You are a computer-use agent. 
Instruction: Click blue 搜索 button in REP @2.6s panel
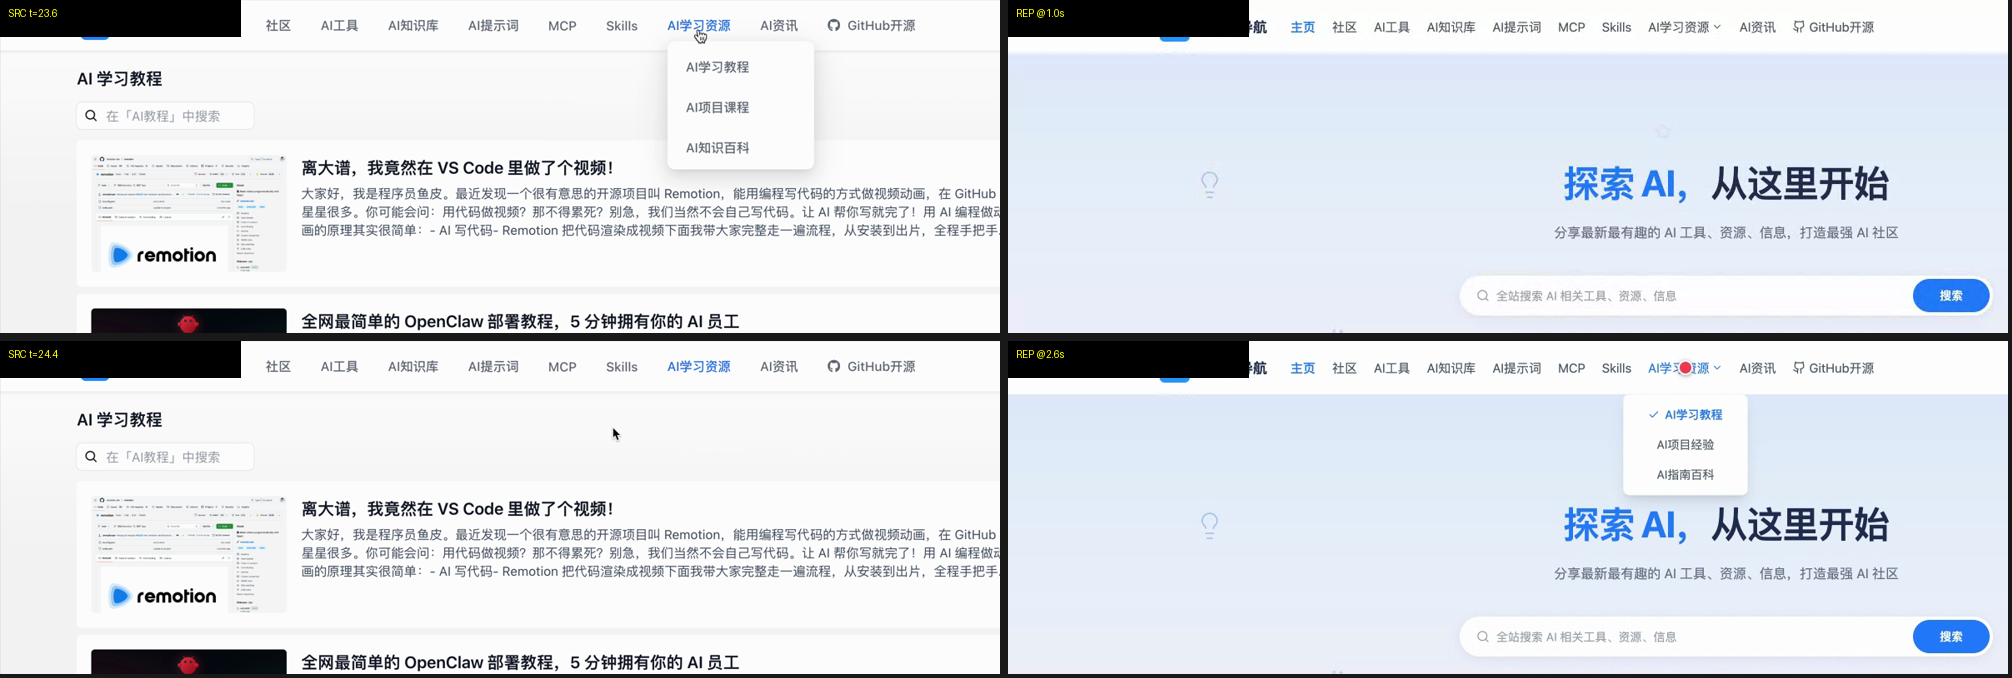pos(1951,637)
